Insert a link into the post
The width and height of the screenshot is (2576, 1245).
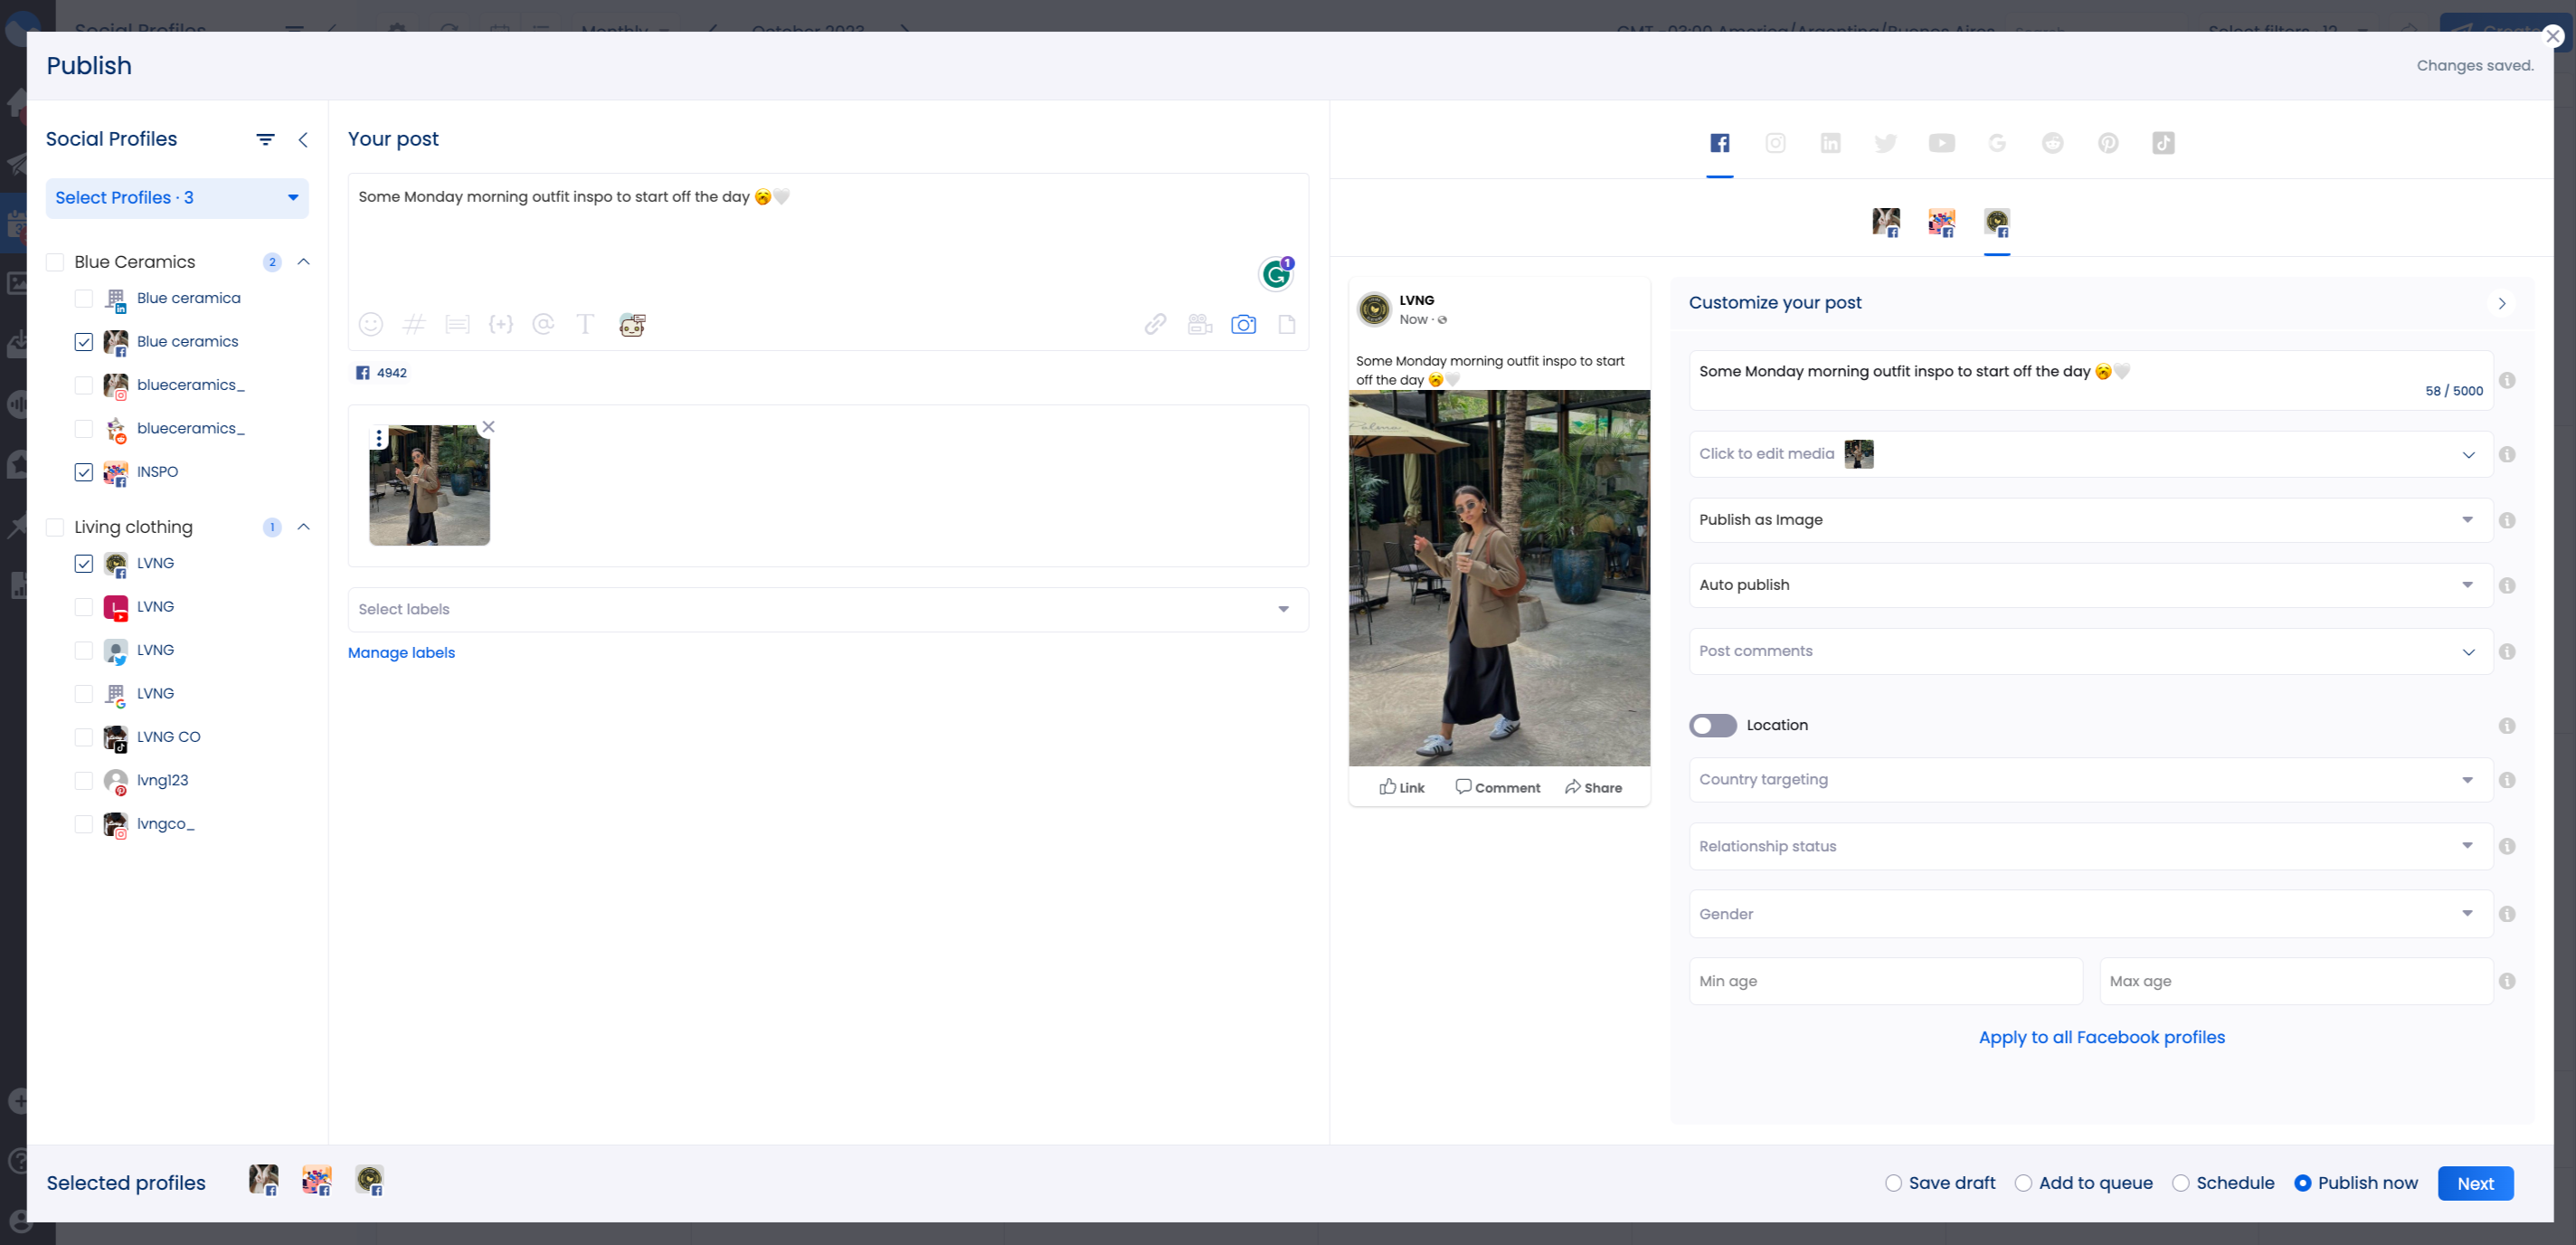point(1155,324)
